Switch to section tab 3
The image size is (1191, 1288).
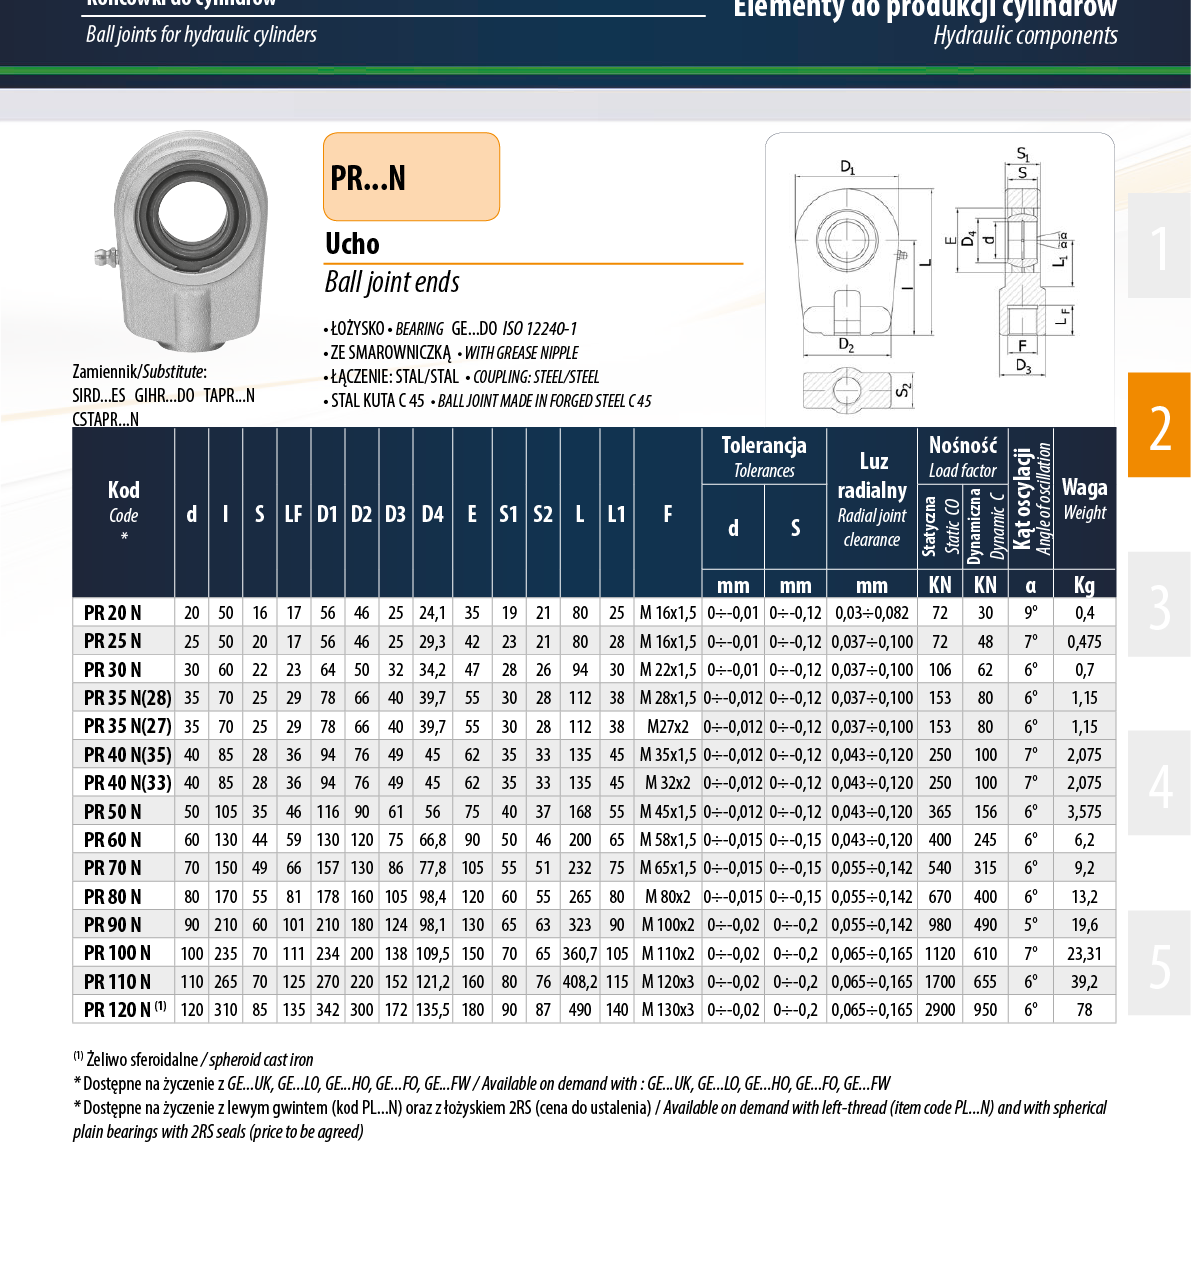coord(1159,605)
